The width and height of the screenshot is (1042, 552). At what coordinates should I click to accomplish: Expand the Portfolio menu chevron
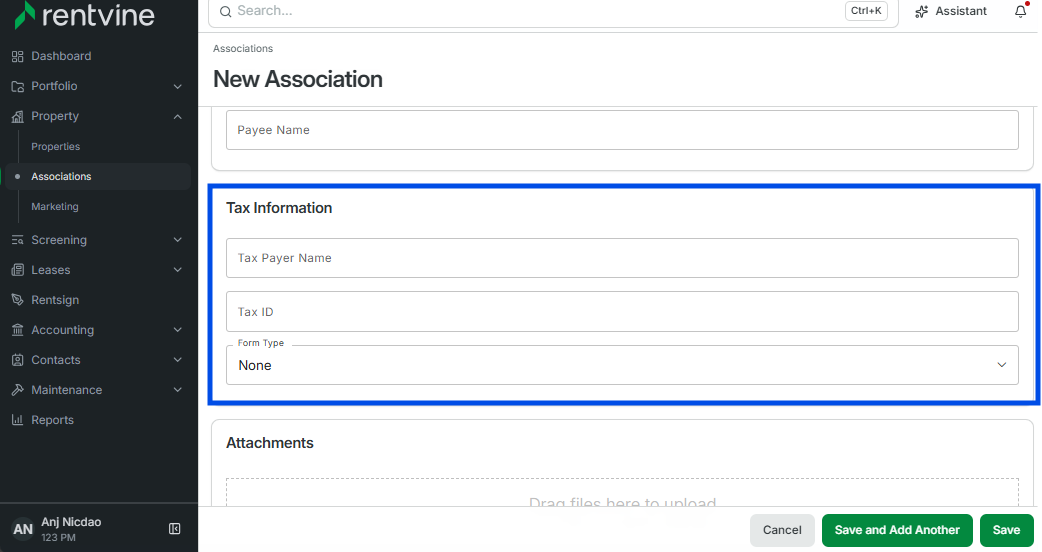pyautogui.click(x=177, y=86)
